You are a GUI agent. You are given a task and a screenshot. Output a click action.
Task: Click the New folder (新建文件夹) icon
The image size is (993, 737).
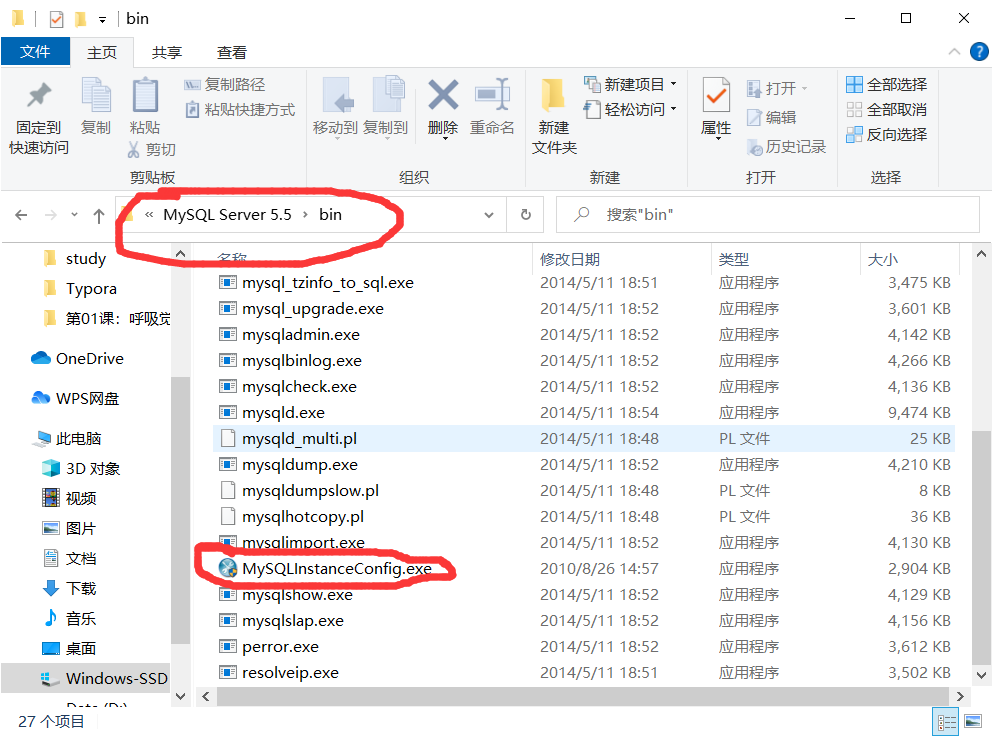pos(553,95)
